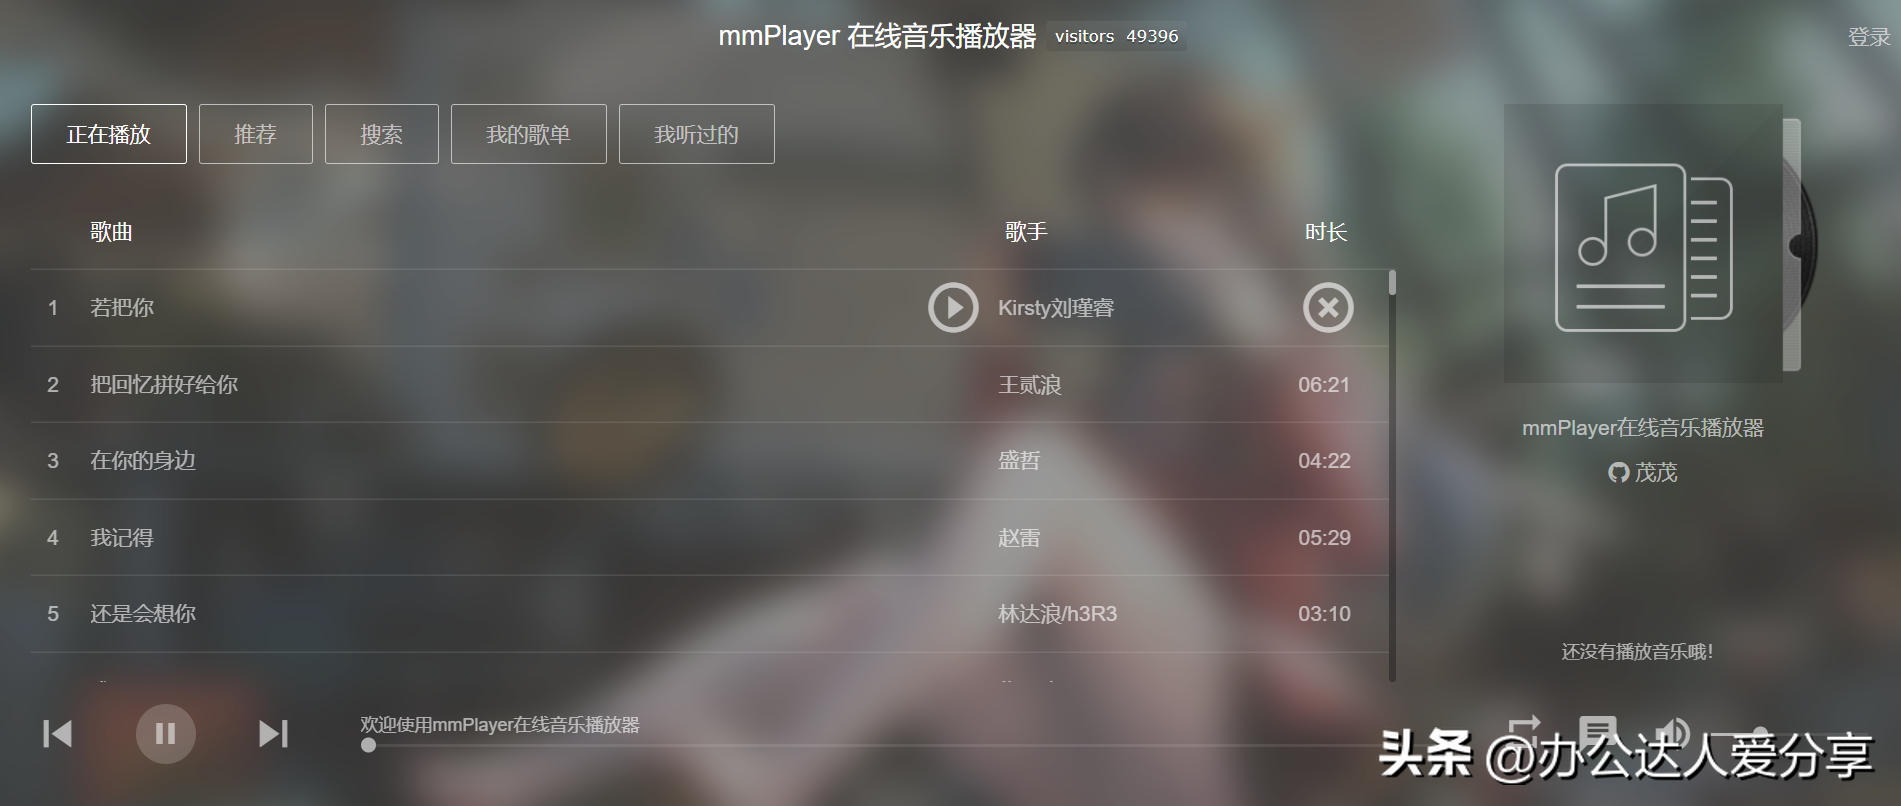Screen dimensions: 1901x806
Task: Remove 若把你 from the playlist
Action: (x=1328, y=308)
